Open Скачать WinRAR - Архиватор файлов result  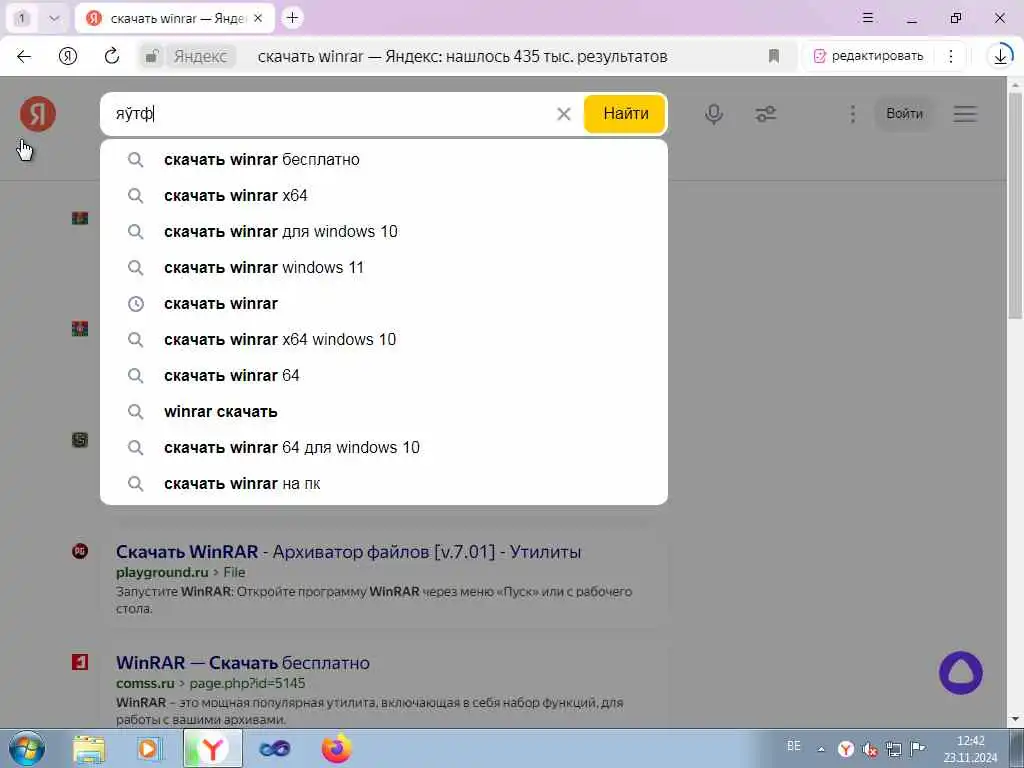[348, 552]
